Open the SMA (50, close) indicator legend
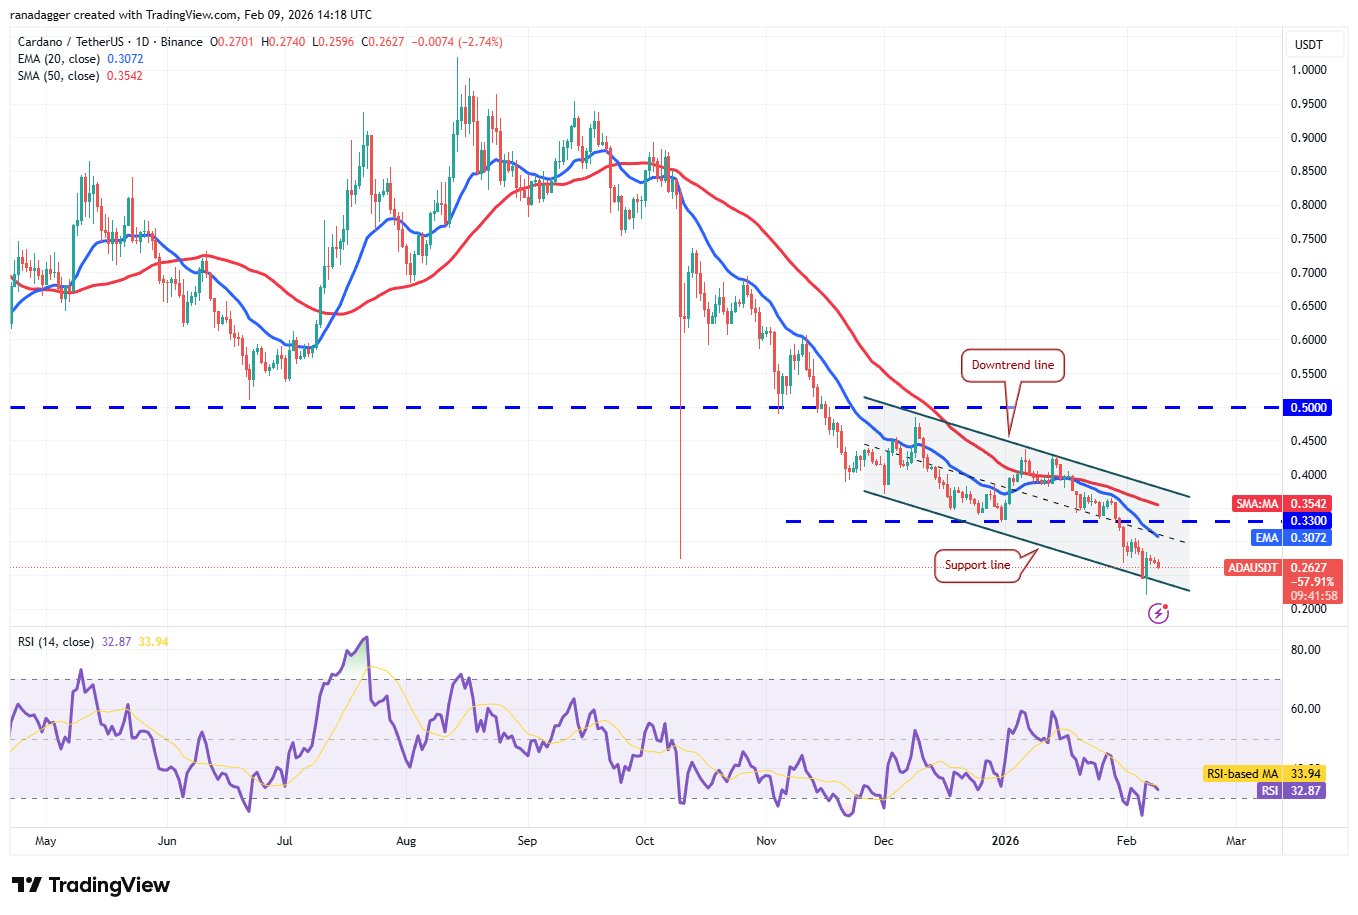Image resolution: width=1358 pixels, height=915 pixels. pos(58,76)
